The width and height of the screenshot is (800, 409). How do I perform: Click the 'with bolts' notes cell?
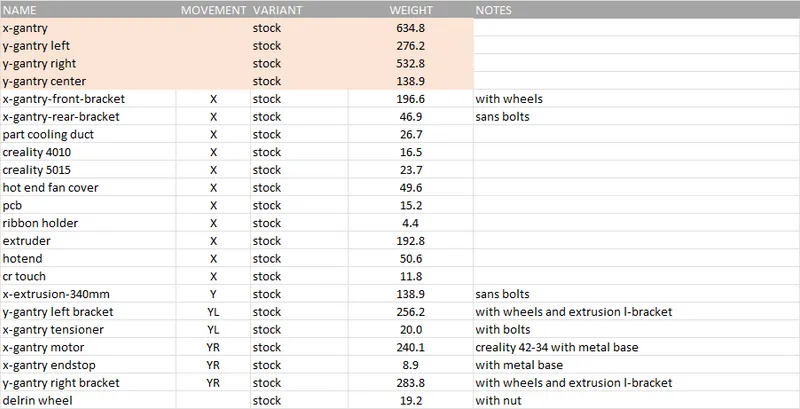[503, 329]
